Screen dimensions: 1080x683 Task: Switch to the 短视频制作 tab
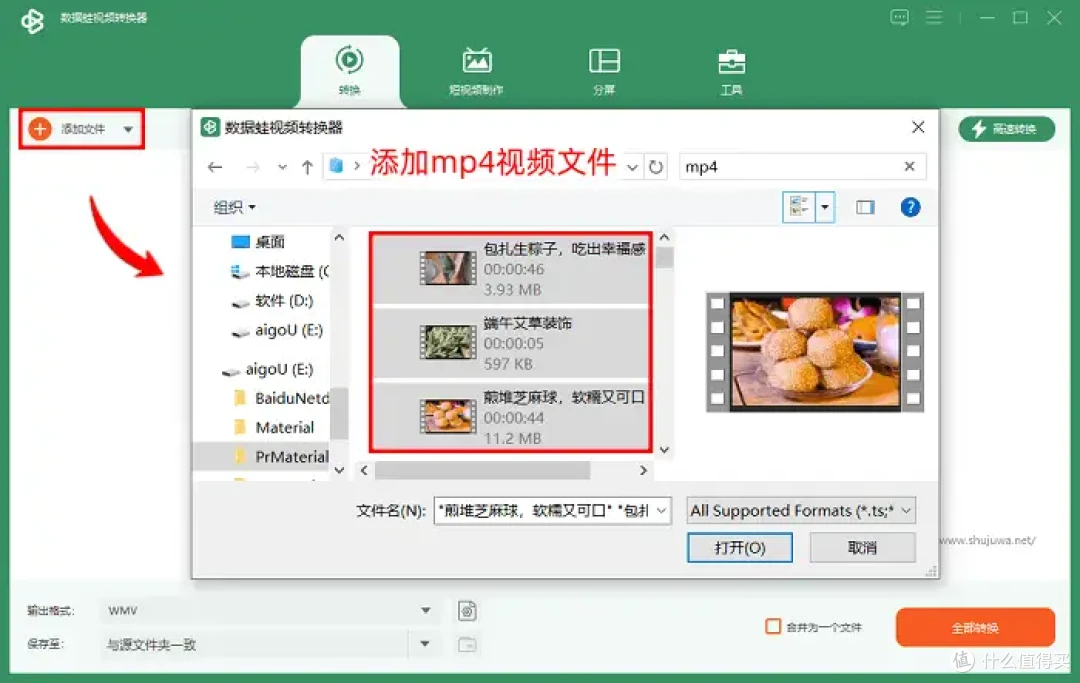click(476, 70)
